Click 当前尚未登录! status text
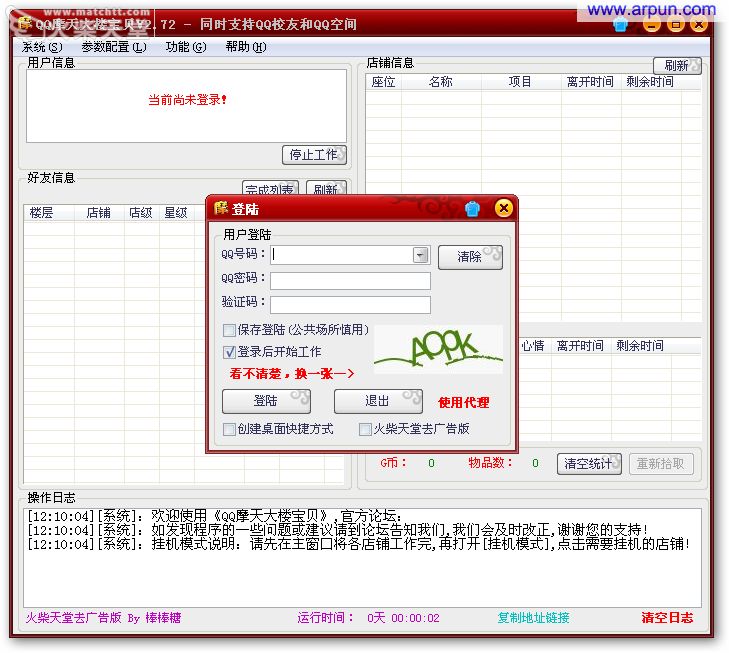729x653 pixels. click(x=187, y=100)
